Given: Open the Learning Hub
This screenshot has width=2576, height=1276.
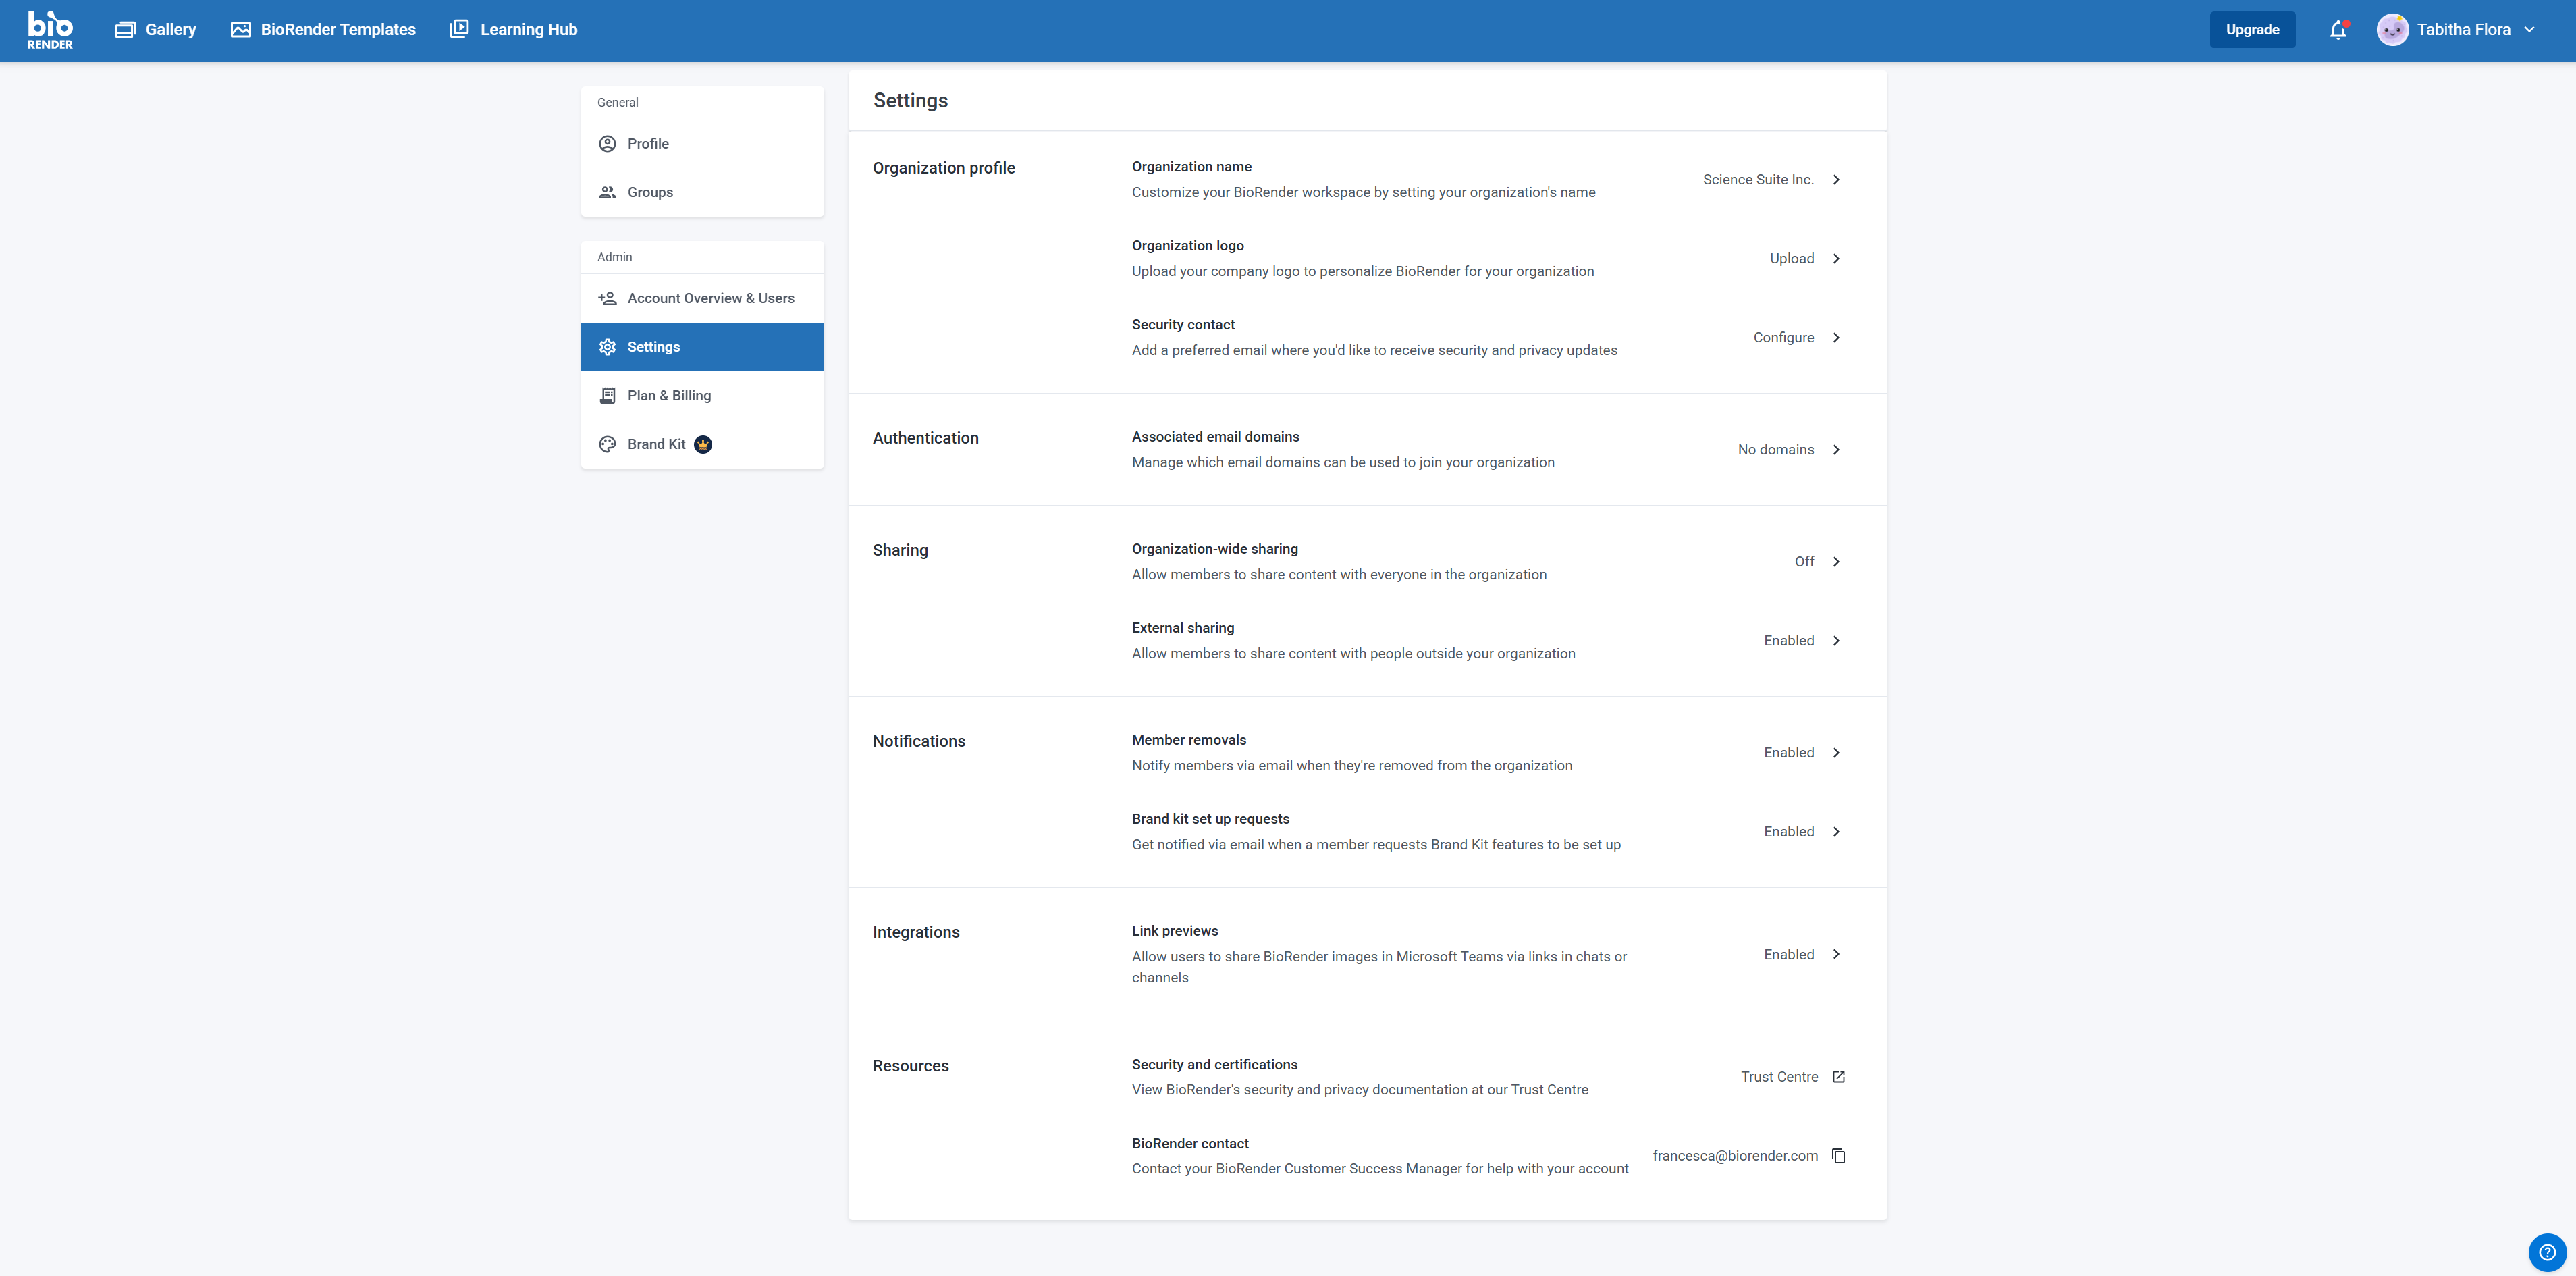Looking at the screenshot, I should pos(513,29).
